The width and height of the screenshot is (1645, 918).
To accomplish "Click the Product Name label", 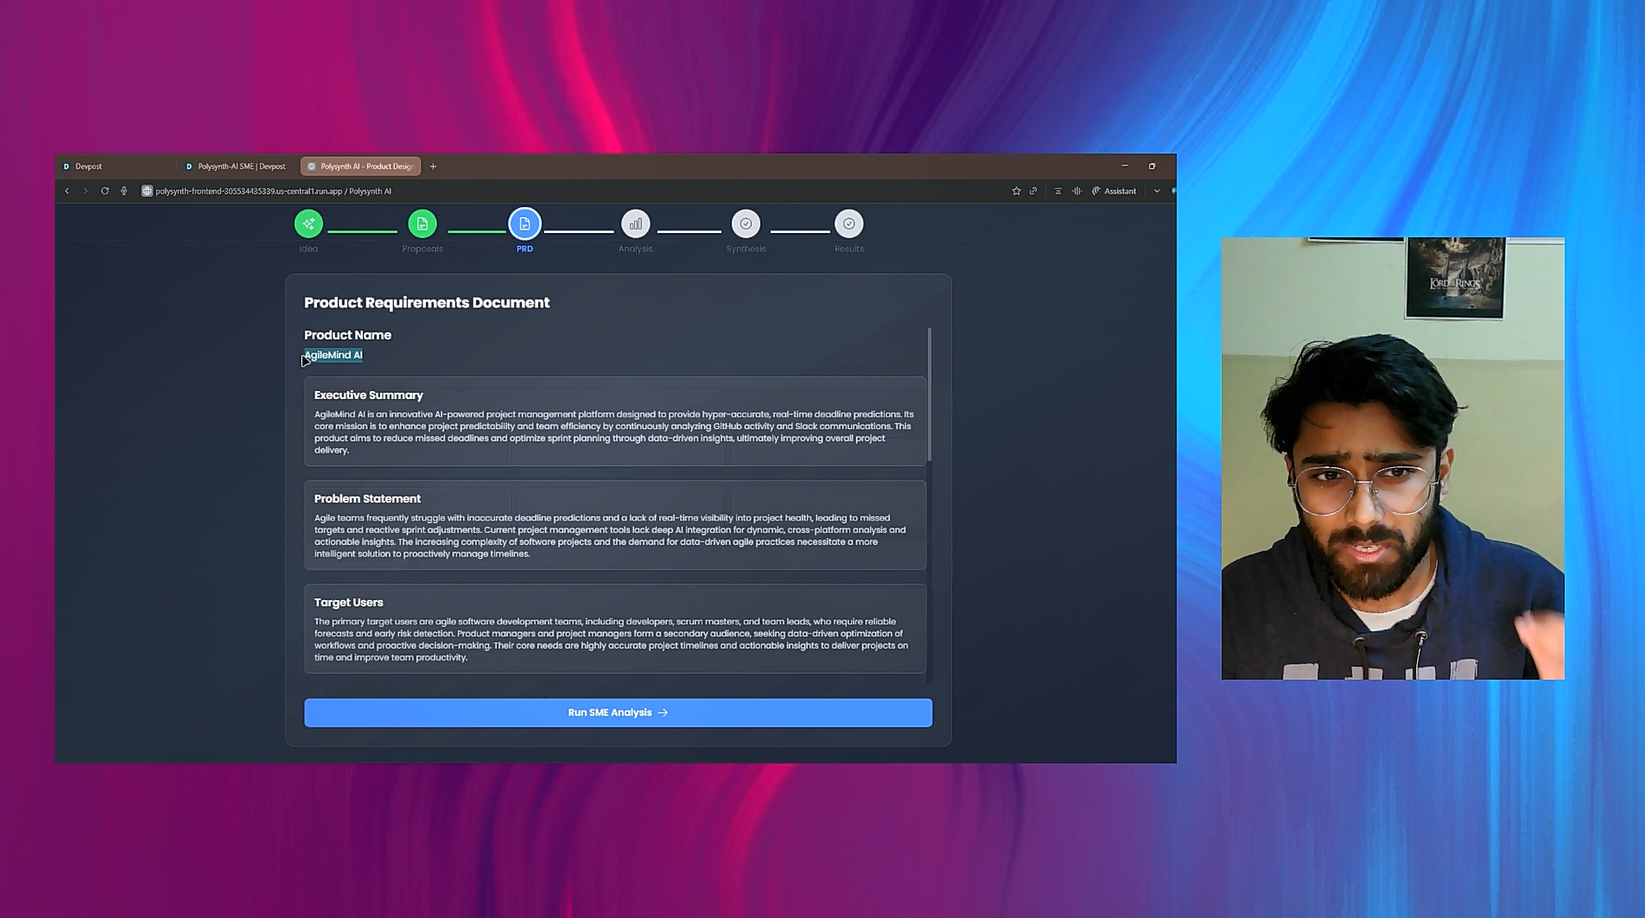I will [x=347, y=335].
